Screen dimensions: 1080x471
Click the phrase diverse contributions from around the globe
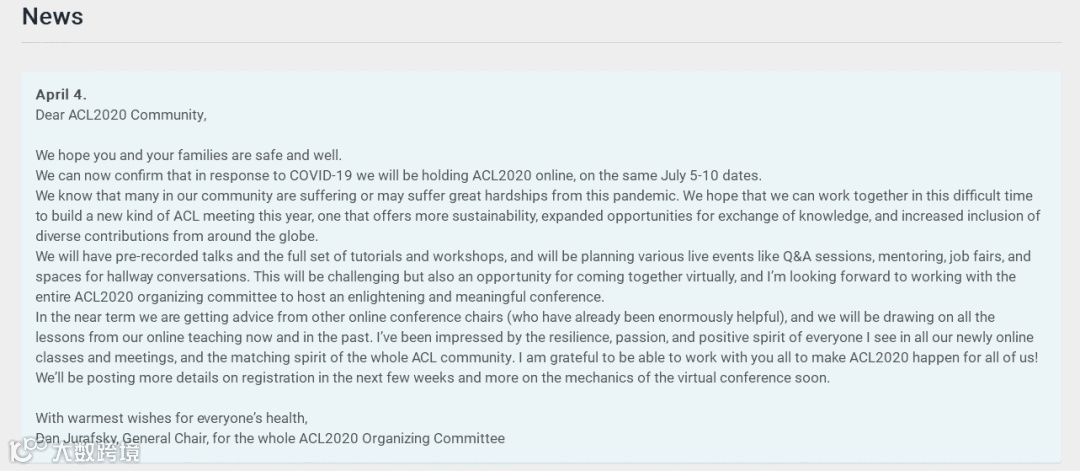(x=177, y=236)
